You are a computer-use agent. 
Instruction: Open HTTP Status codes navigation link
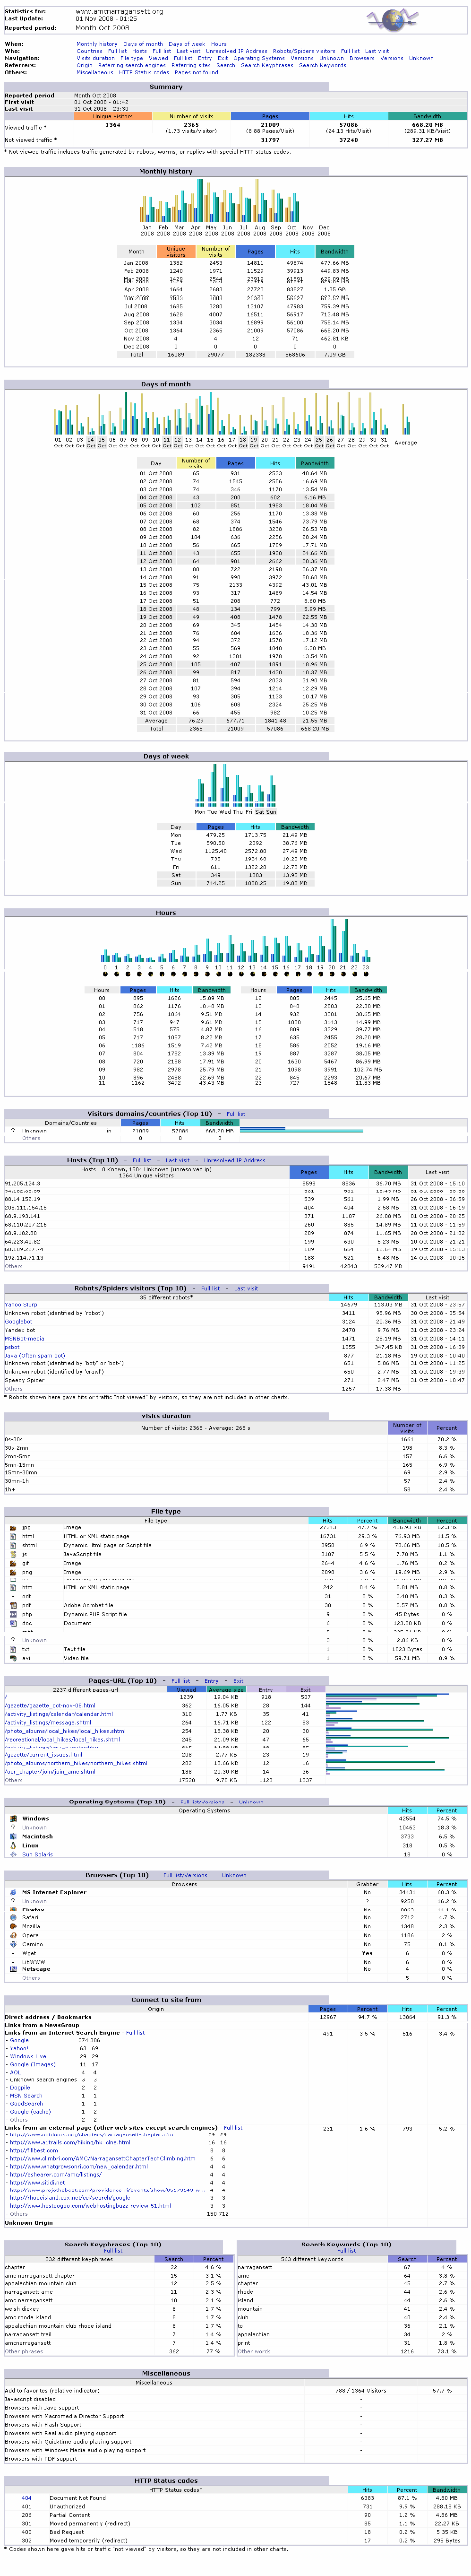click(144, 72)
